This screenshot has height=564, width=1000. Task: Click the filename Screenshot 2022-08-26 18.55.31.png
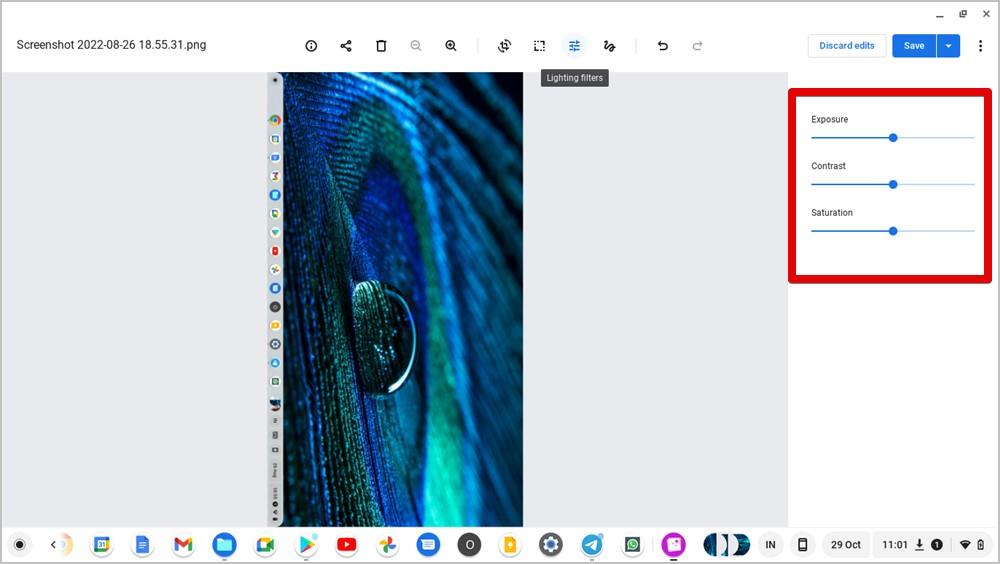111,45
